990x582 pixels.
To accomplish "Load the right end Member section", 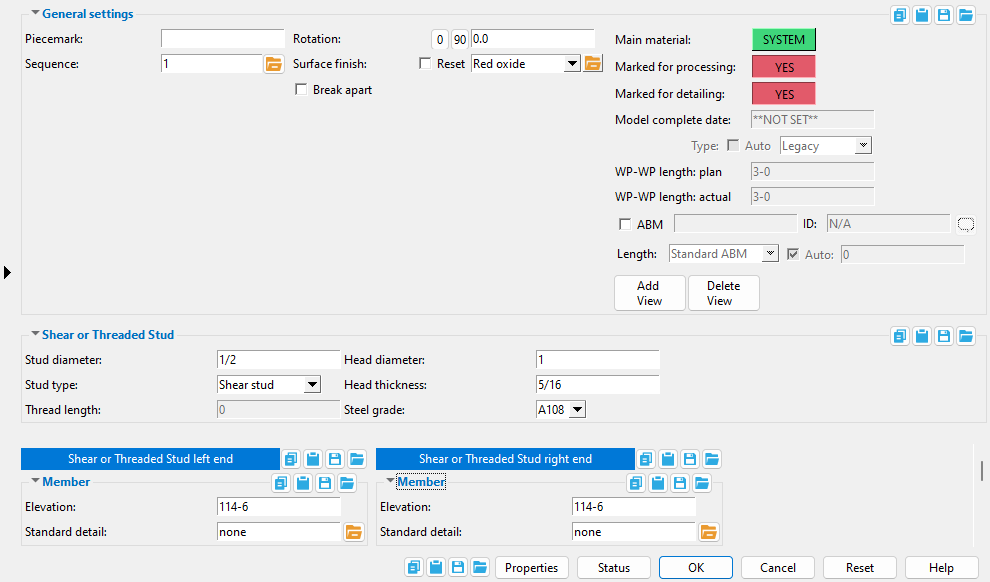I will (702, 484).
